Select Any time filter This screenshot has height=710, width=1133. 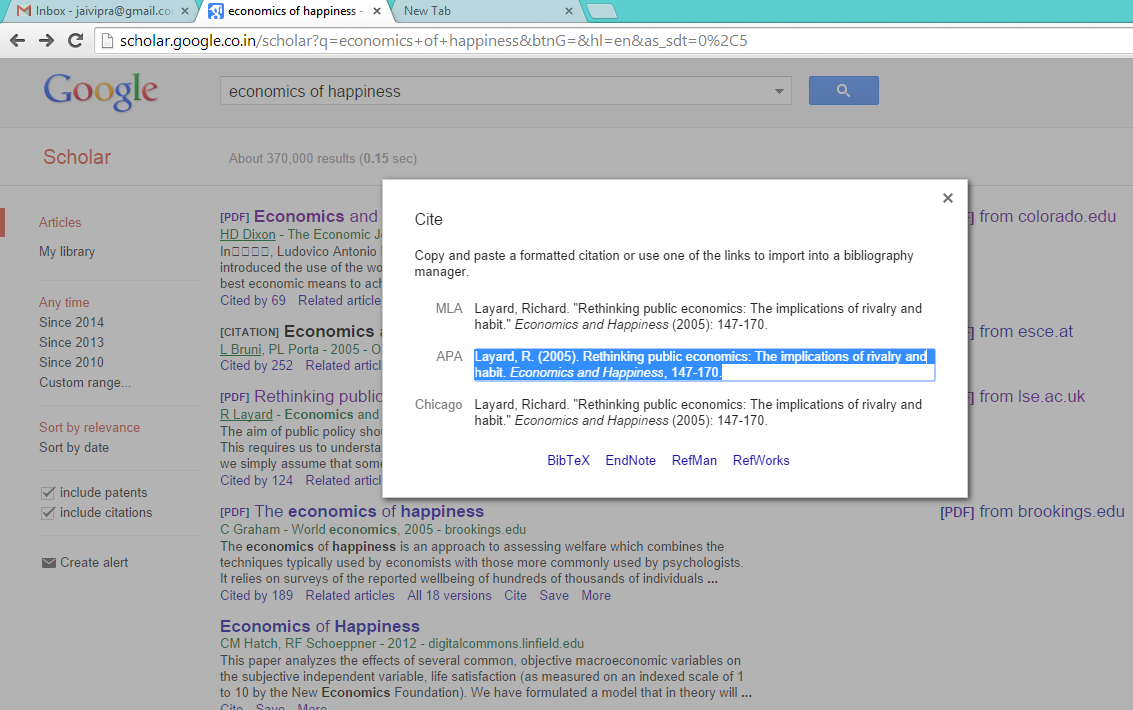click(x=64, y=302)
